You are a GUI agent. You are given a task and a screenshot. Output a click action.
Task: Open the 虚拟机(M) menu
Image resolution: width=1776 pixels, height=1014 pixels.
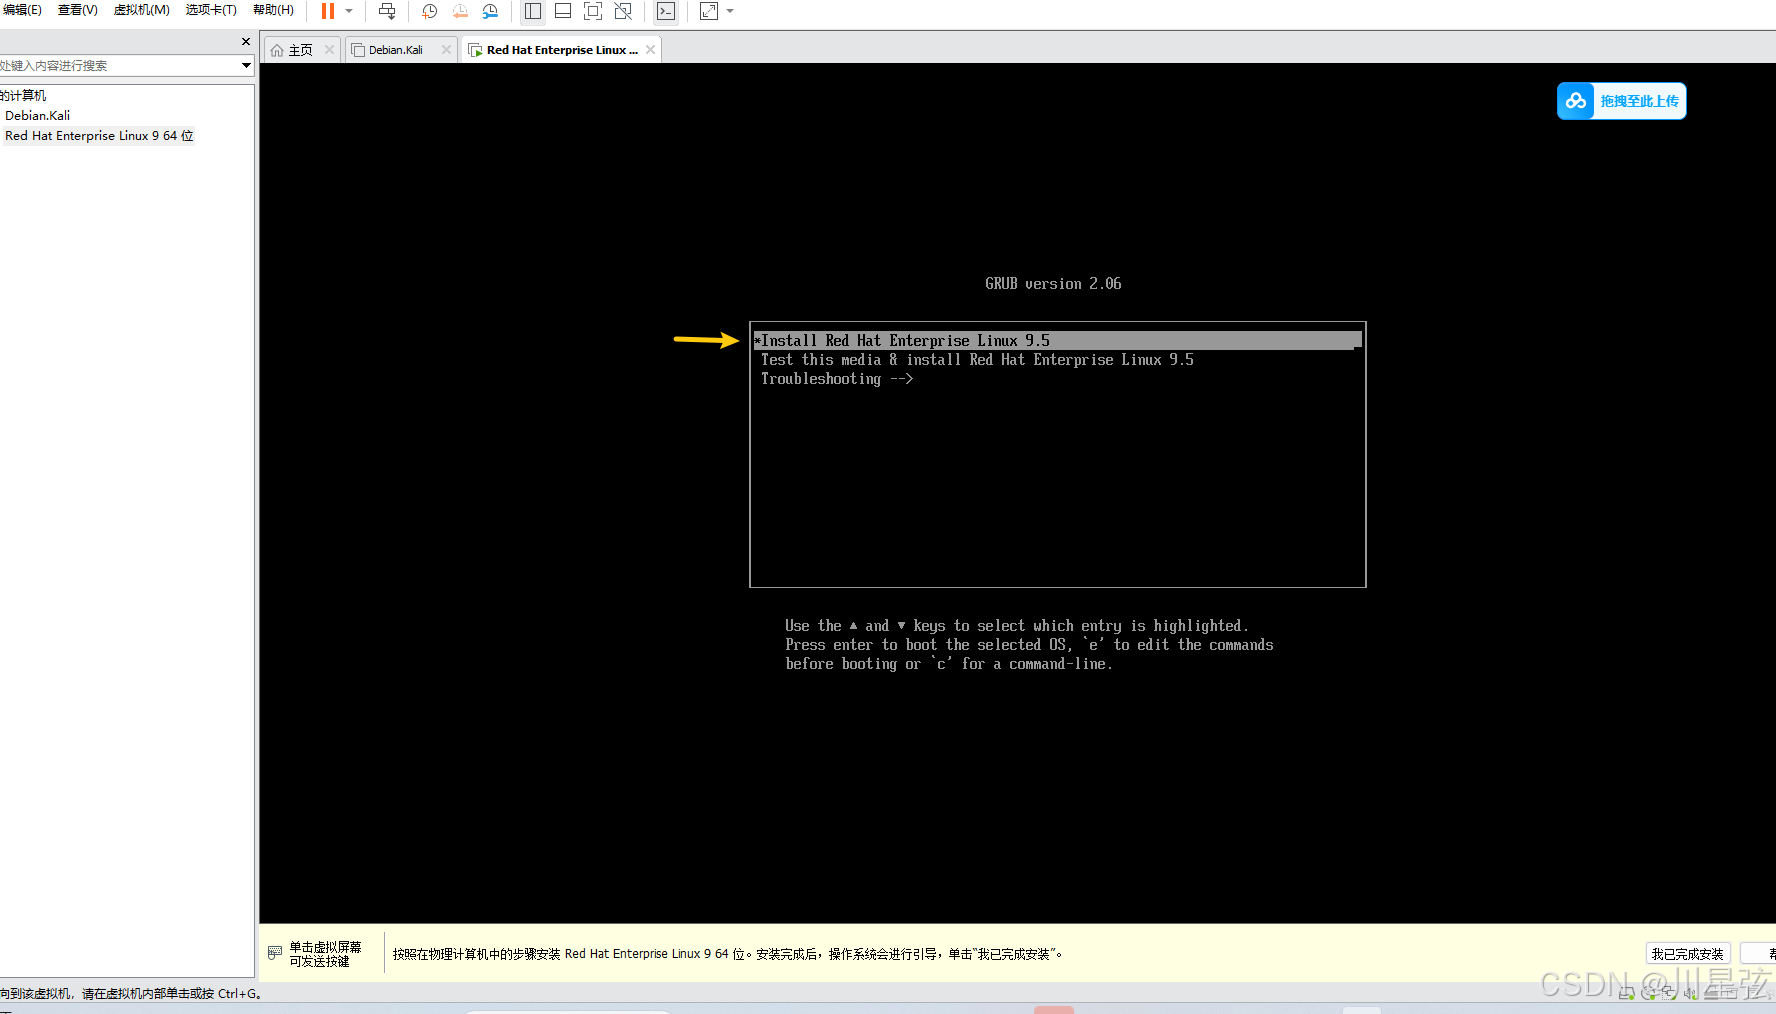(x=141, y=10)
